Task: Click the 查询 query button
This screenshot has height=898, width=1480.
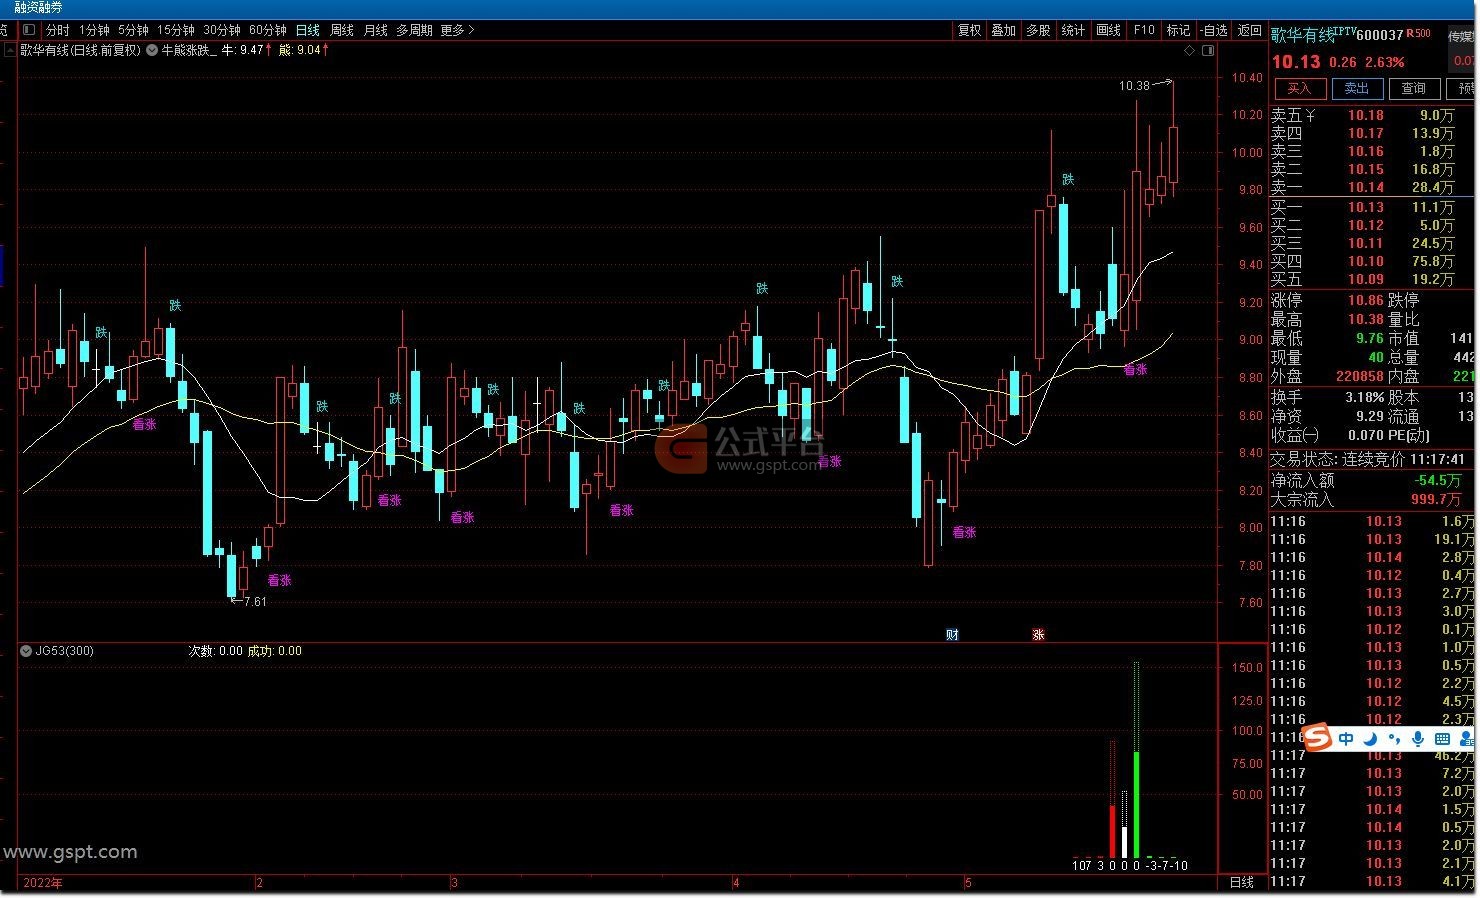Action: click(x=1413, y=89)
